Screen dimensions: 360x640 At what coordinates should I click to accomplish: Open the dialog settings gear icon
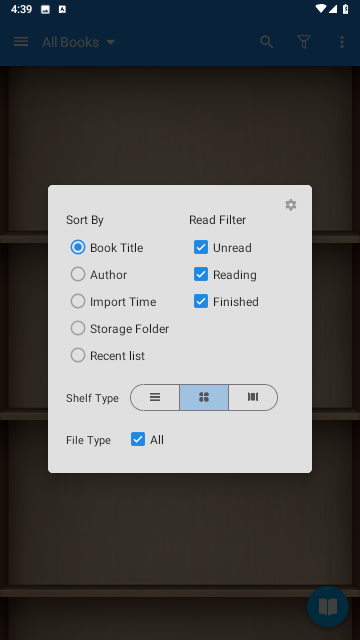coord(291,205)
